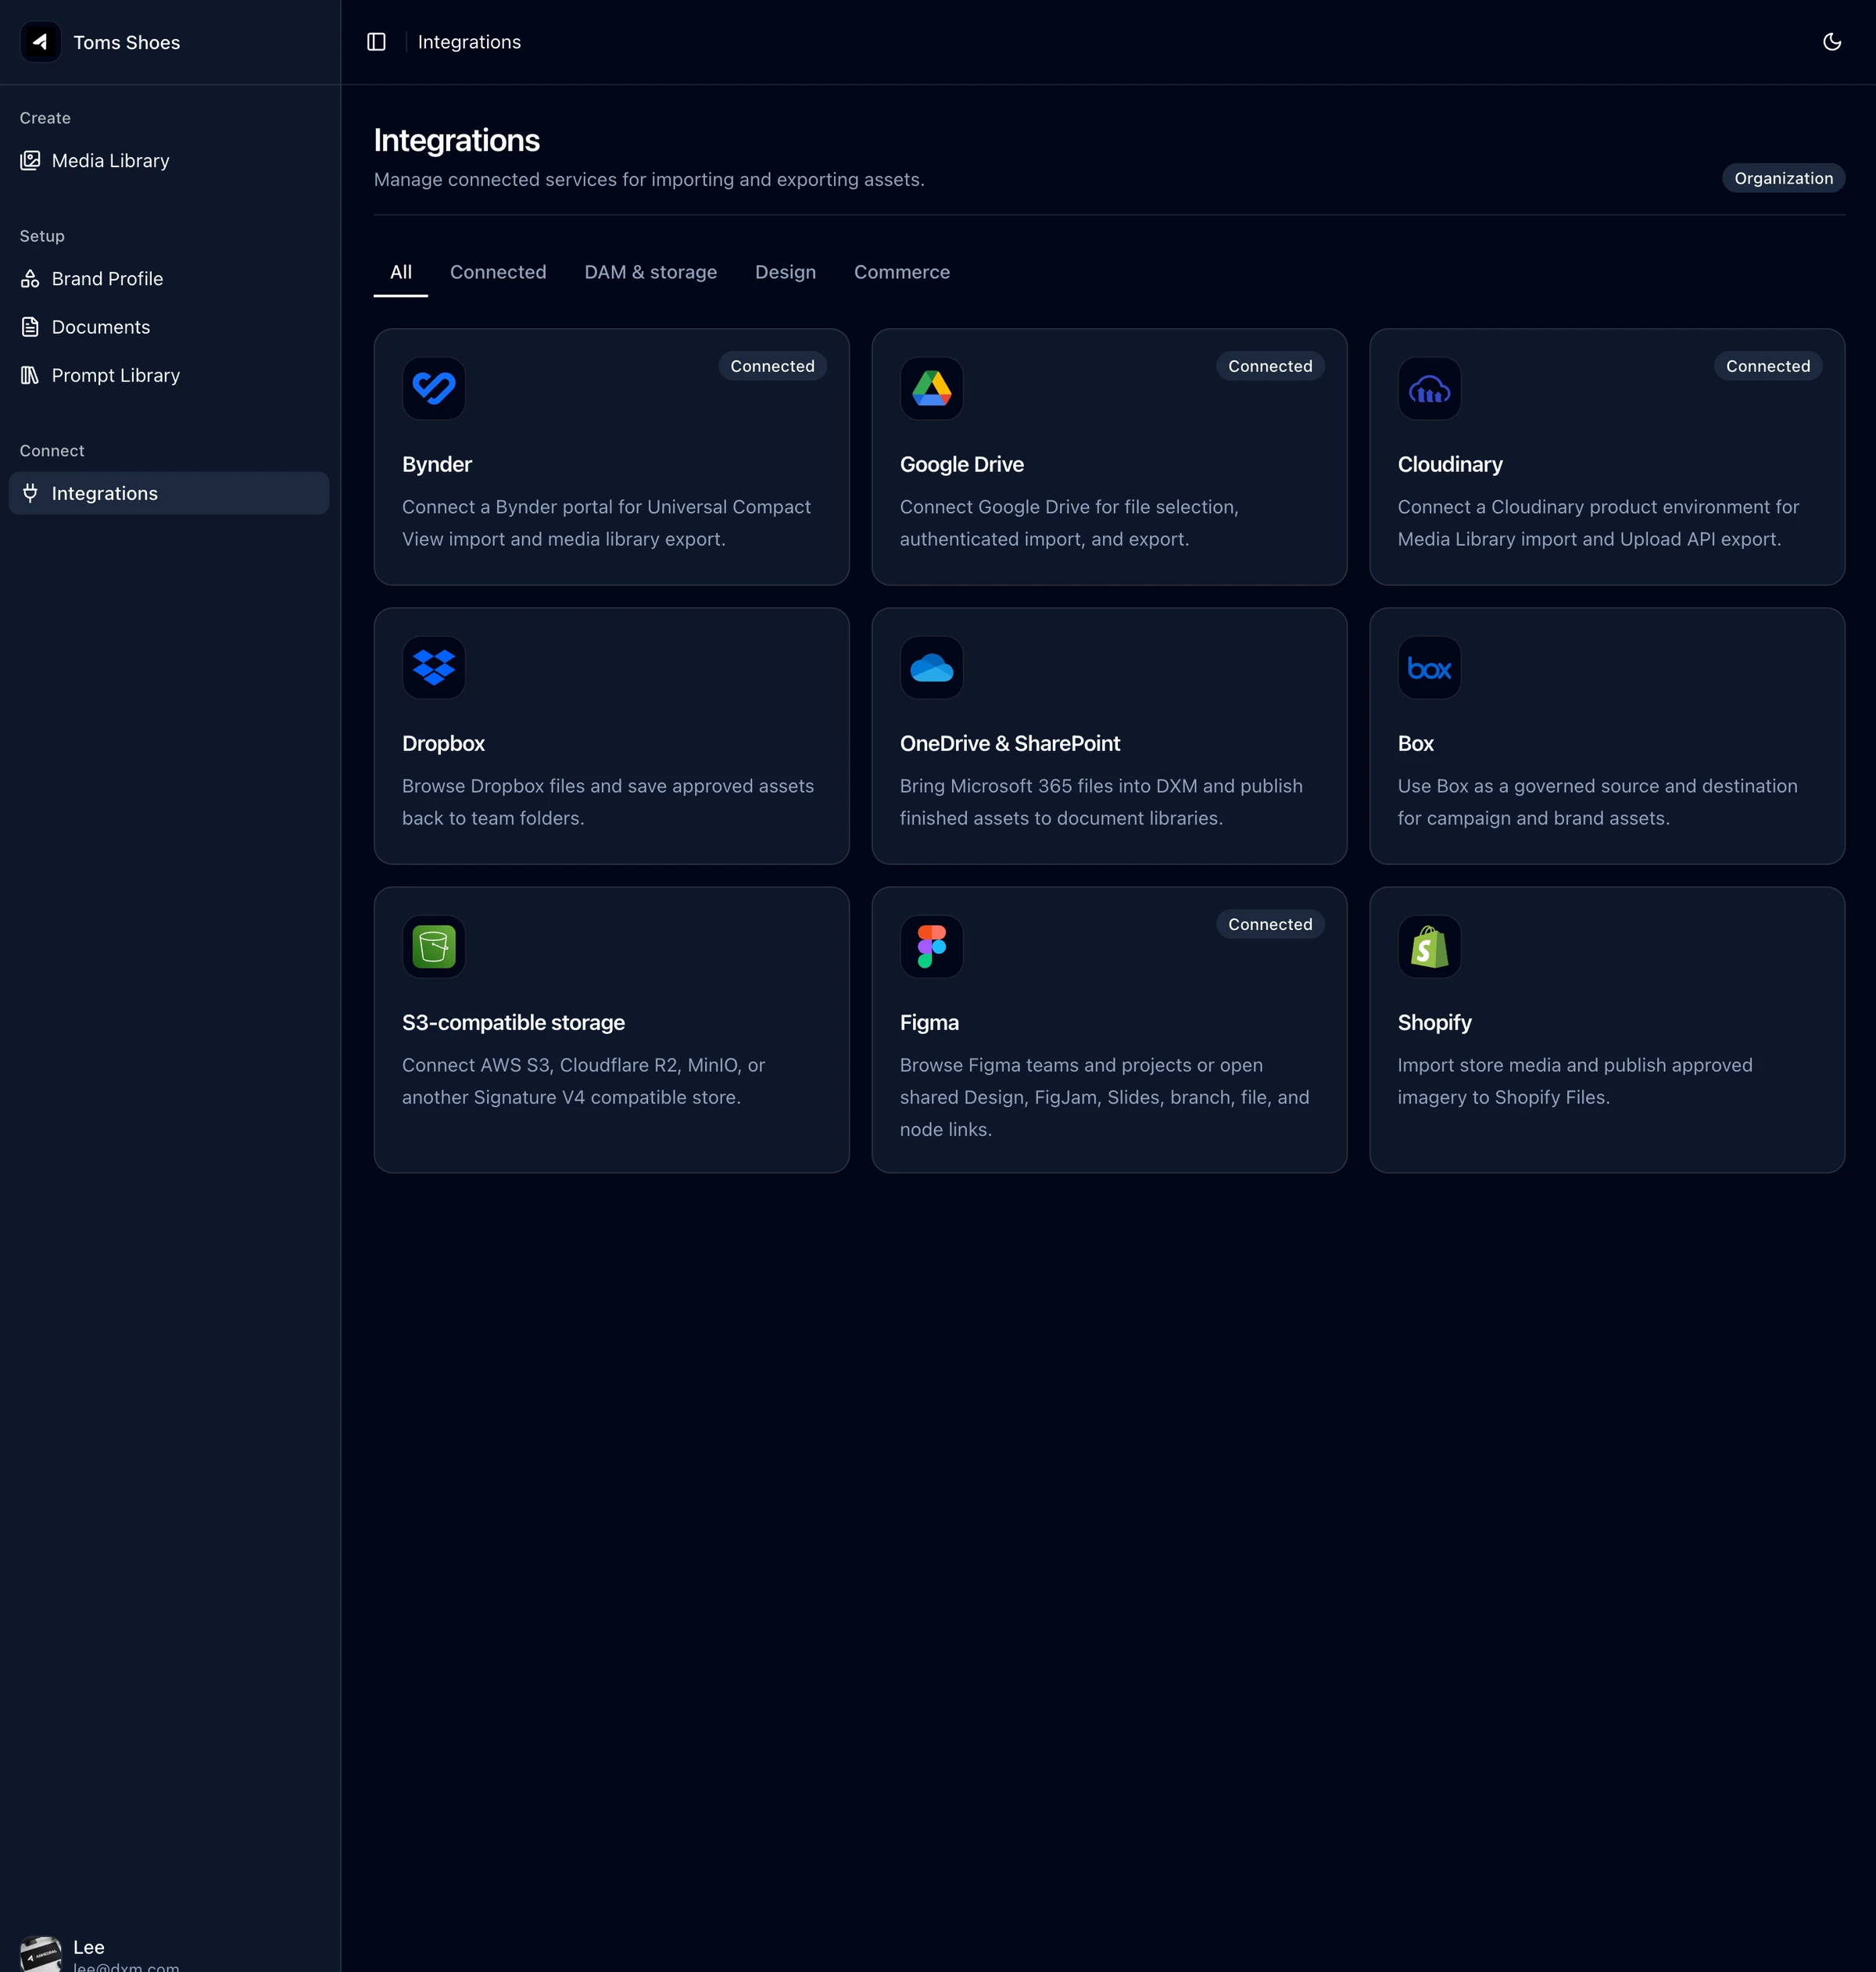
Task: Open the Design tab
Action: tap(785, 272)
